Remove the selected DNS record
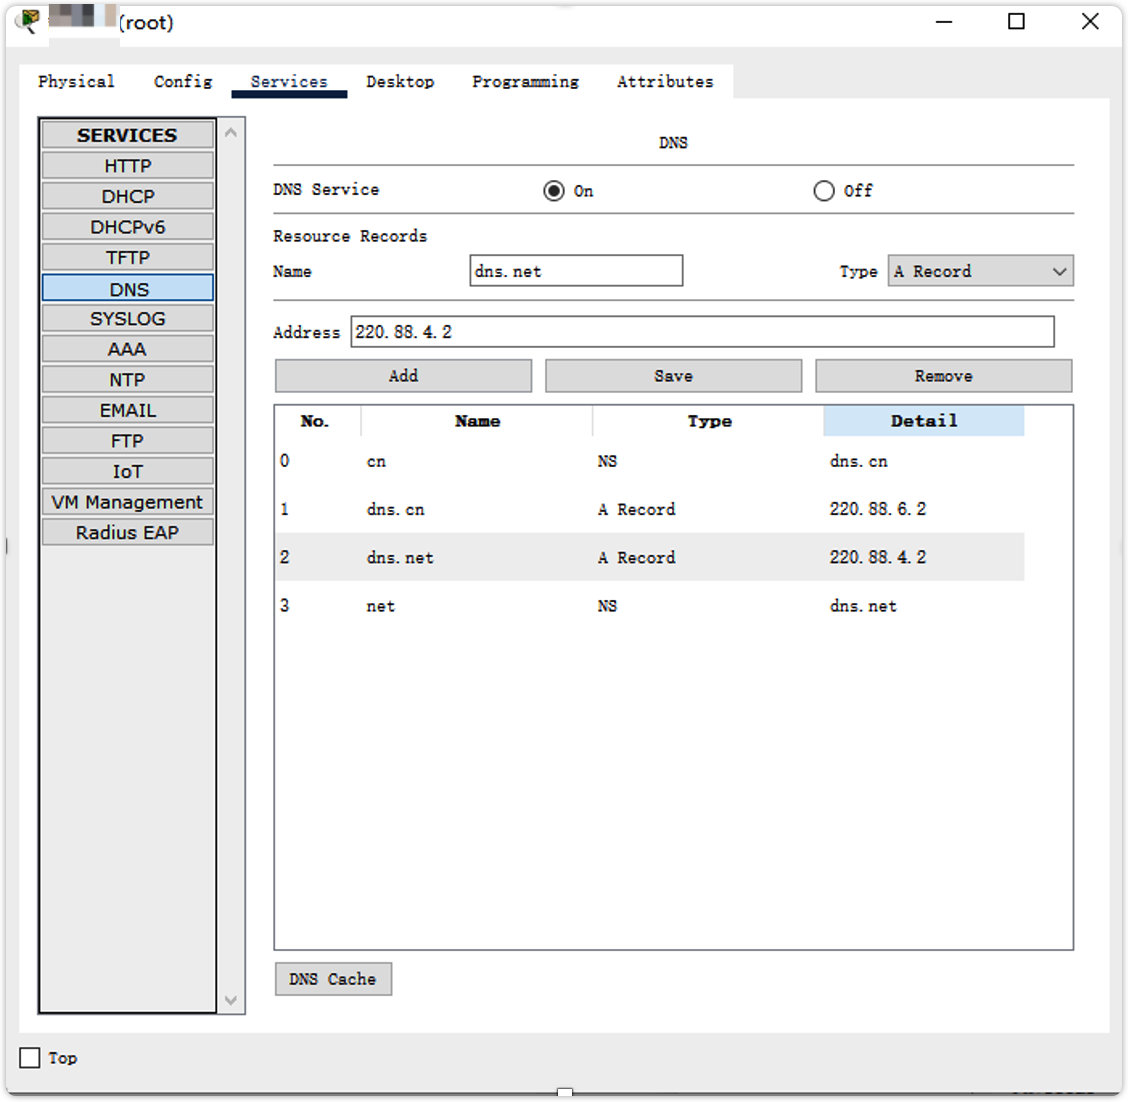Image resolution: width=1128 pixels, height=1102 pixels. point(943,376)
